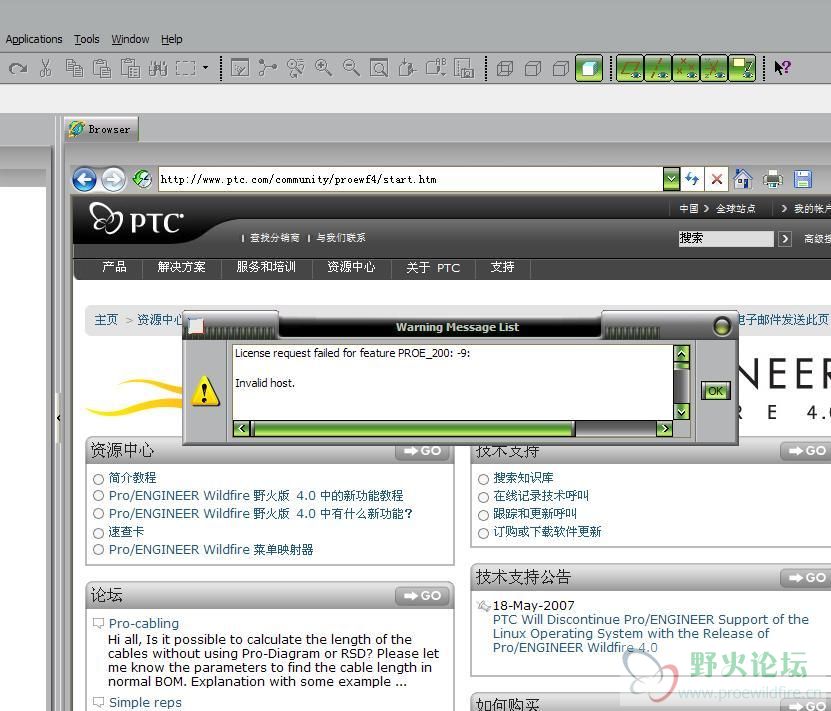831x711 pixels.
Task: Open the 服务和培训 navigation menu
Action: [266, 267]
